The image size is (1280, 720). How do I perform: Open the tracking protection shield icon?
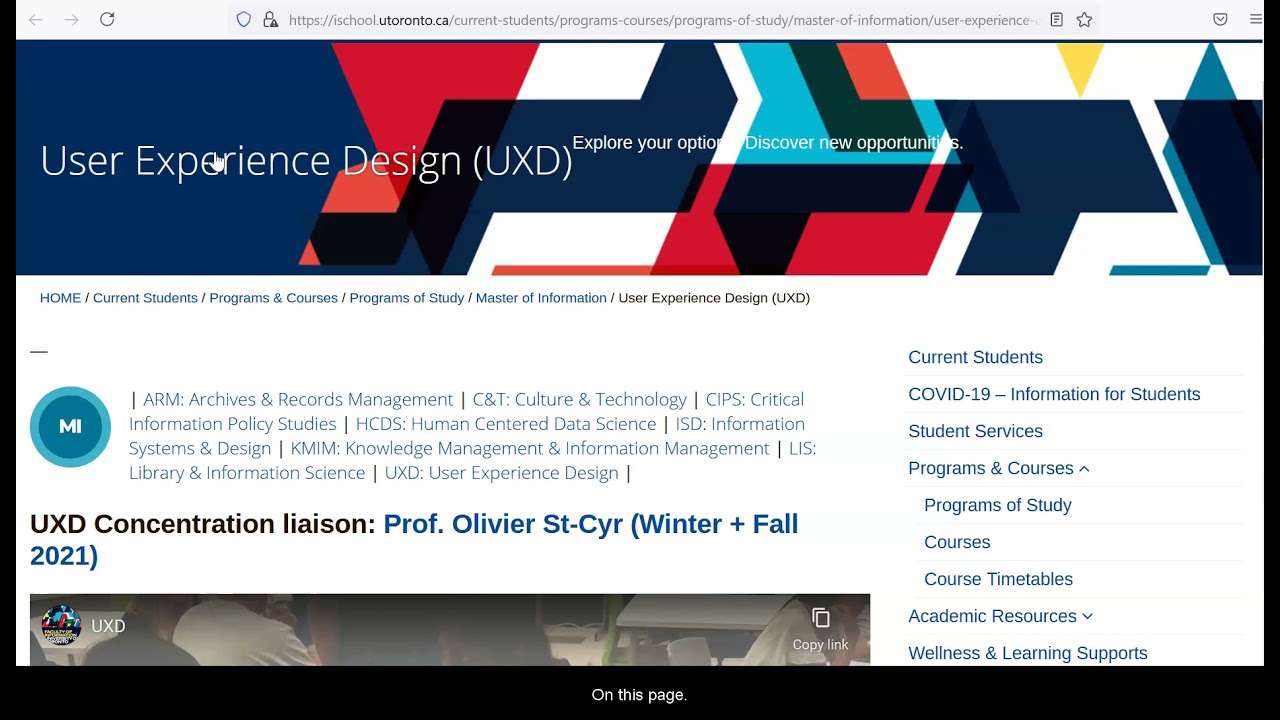pos(244,20)
